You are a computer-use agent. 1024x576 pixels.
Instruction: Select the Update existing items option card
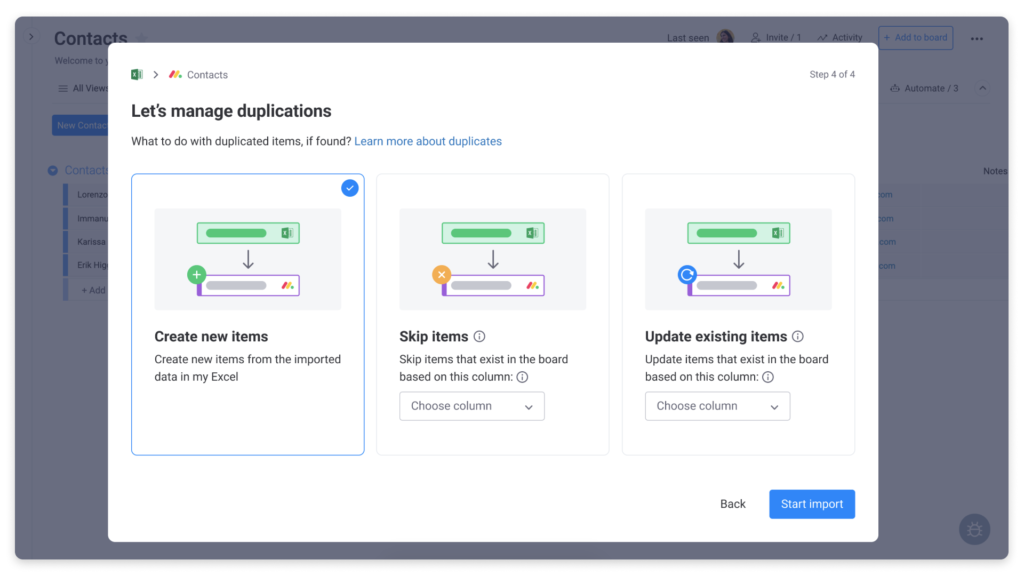(x=738, y=314)
